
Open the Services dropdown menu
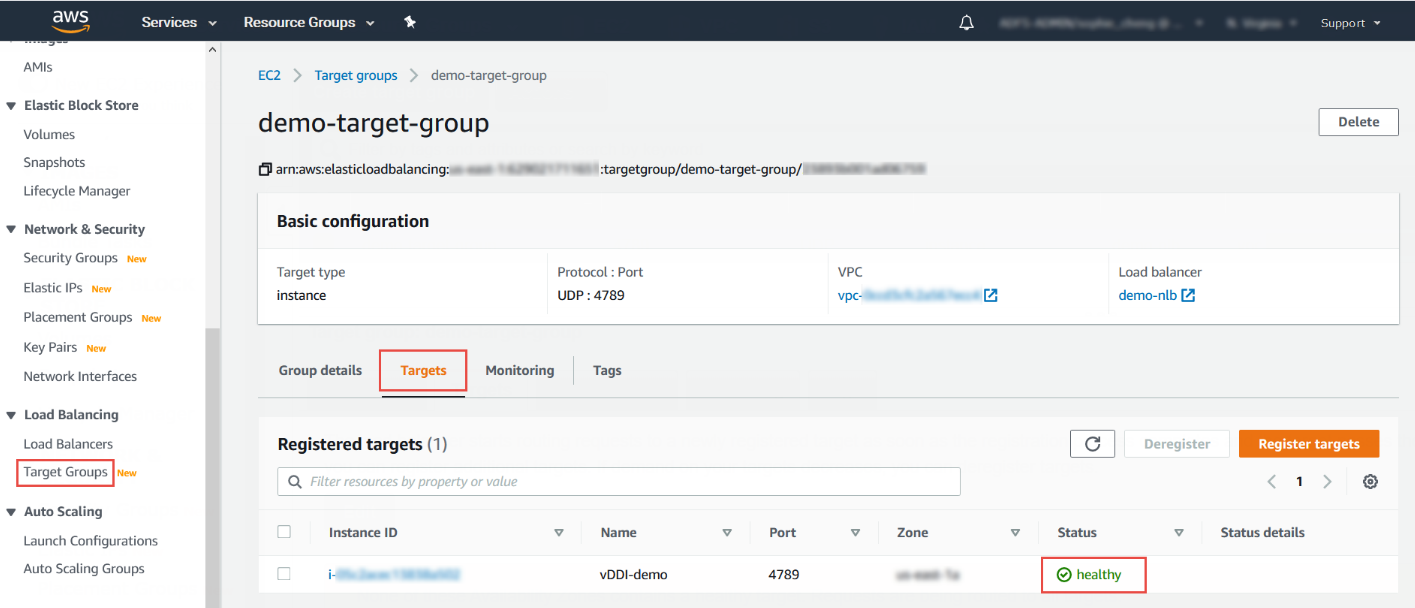point(179,22)
